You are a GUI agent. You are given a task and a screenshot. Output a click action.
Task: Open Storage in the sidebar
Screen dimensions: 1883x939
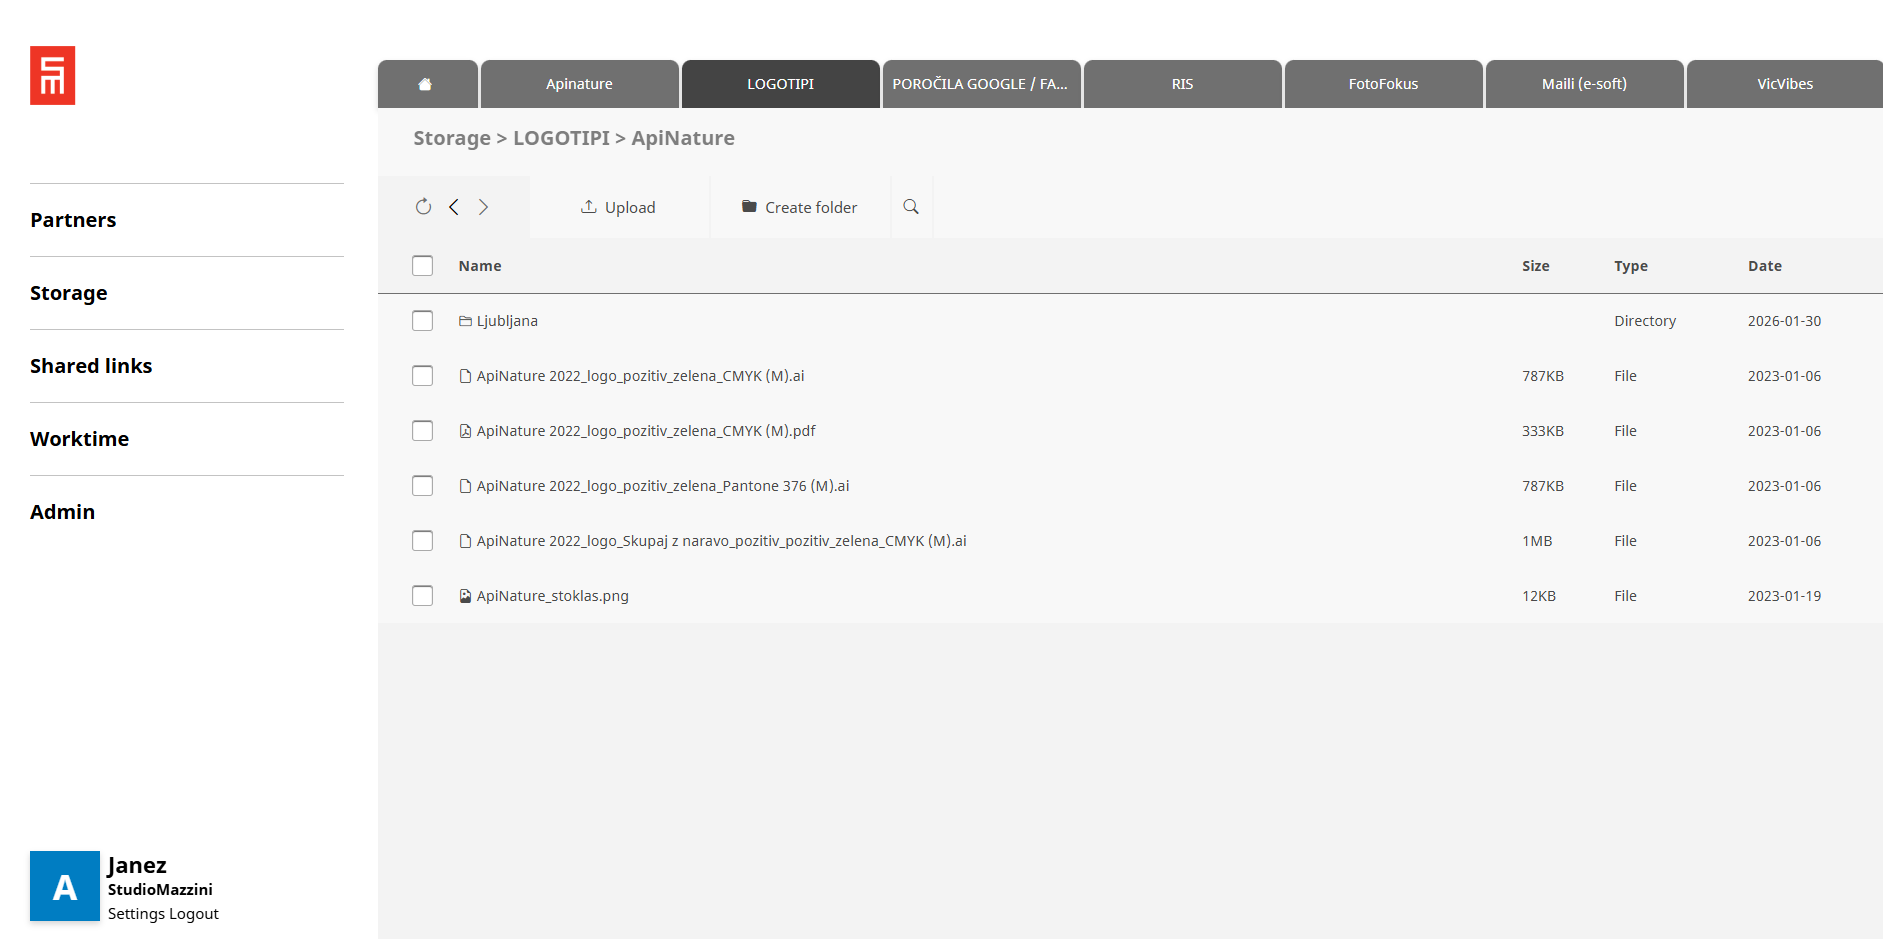(69, 293)
